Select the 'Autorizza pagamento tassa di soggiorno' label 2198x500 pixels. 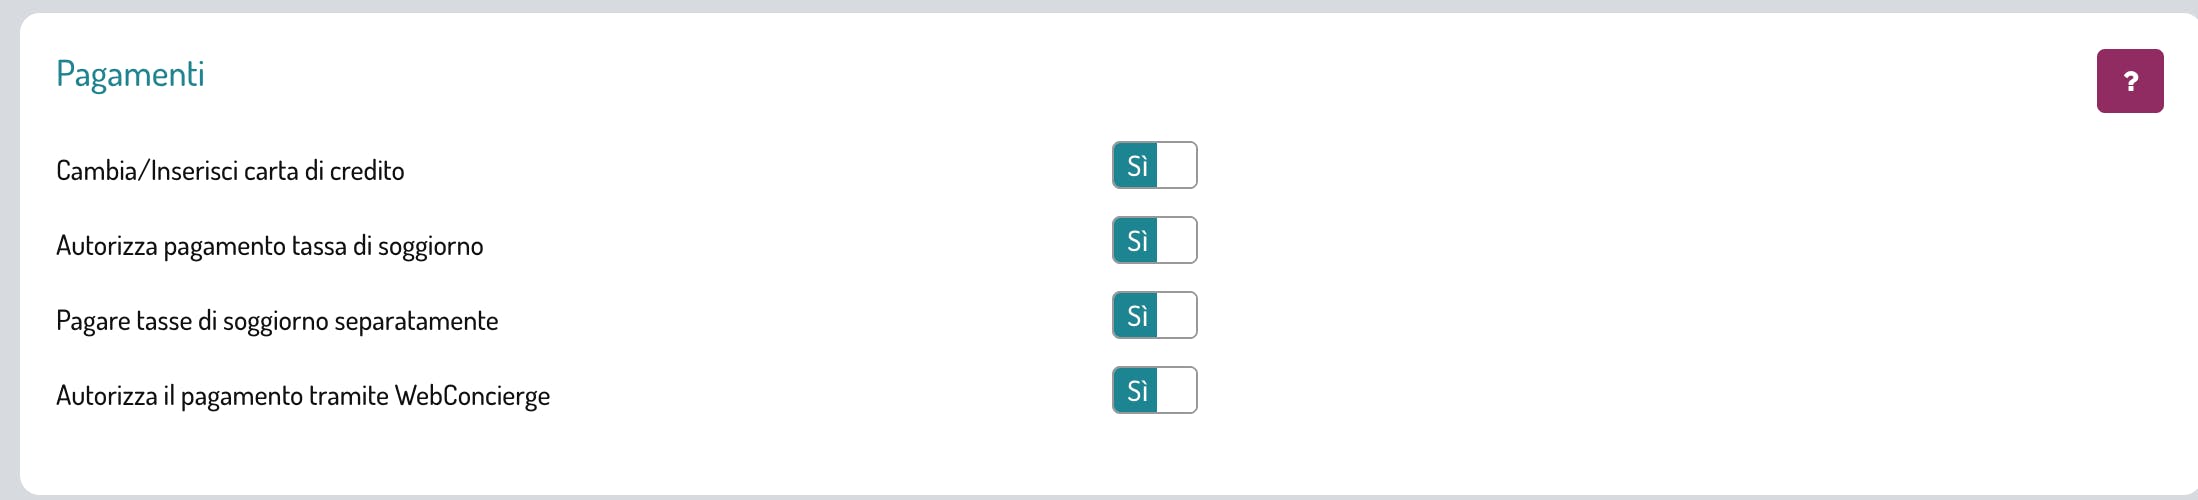[x=270, y=246]
